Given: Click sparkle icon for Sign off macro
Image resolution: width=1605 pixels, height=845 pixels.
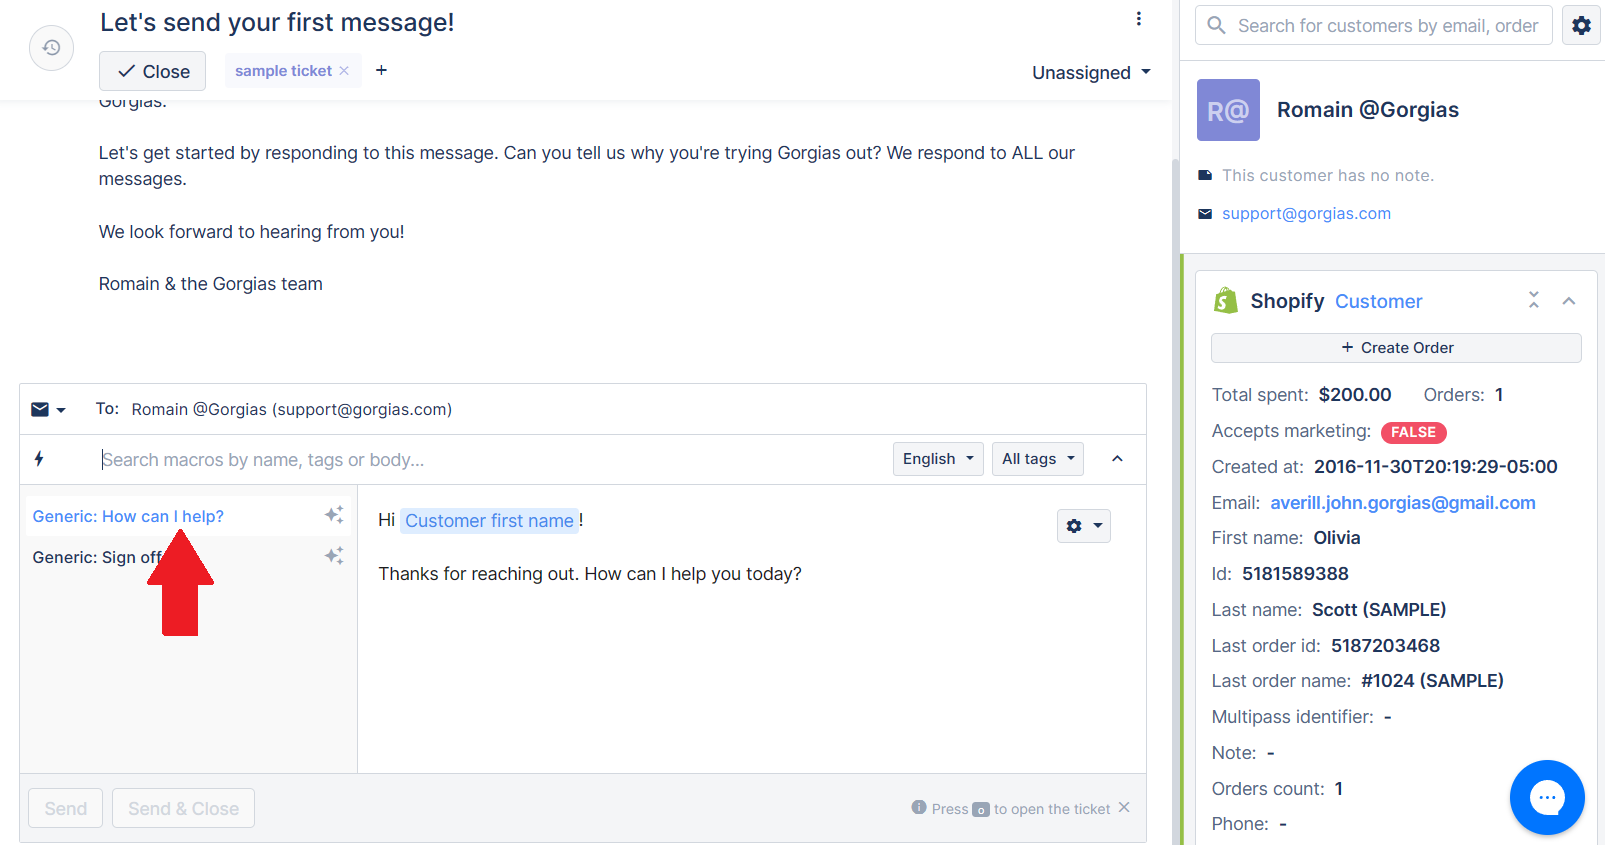Looking at the screenshot, I should (334, 556).
